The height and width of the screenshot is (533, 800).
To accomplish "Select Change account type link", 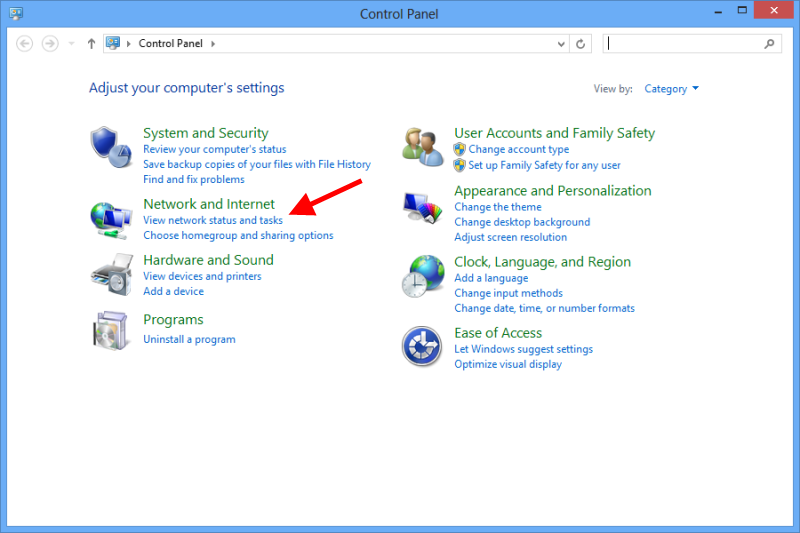I will tap(519, 149).
